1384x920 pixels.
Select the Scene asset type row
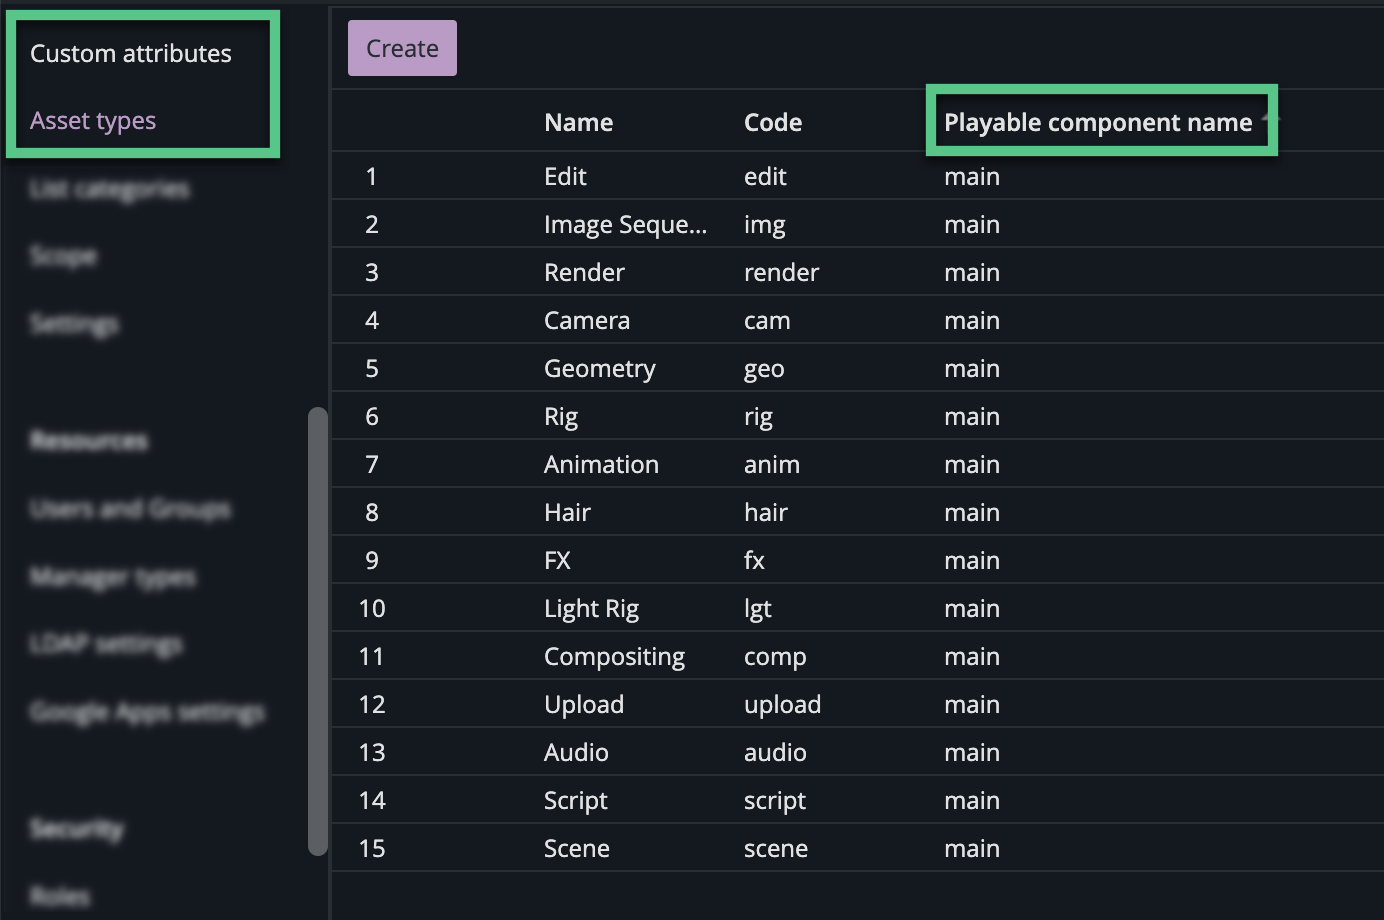point(700,847)
